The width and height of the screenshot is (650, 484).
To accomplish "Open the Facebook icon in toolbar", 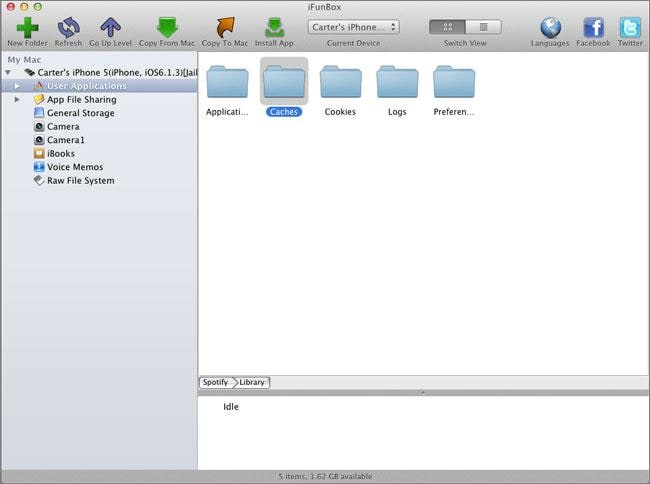I will tap(593, 27).
